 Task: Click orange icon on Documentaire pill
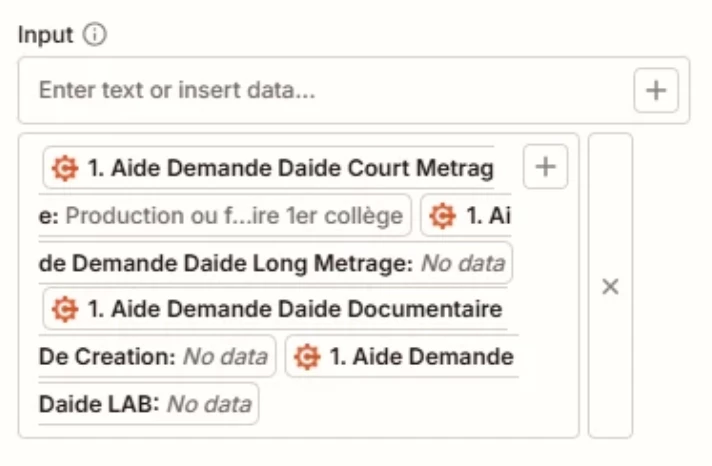click(66, 309)
